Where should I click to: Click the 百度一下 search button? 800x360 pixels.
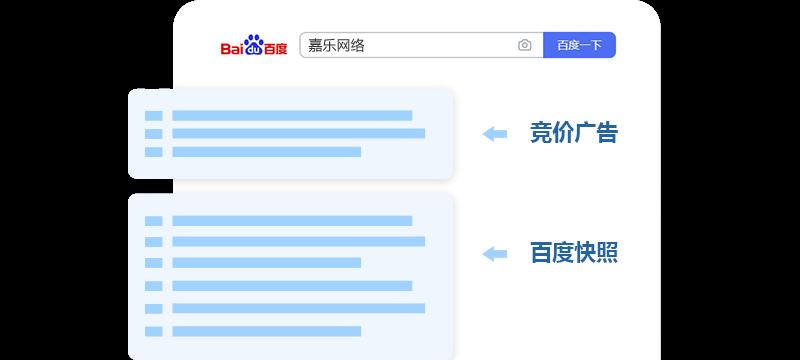click(x=579, y=45)
